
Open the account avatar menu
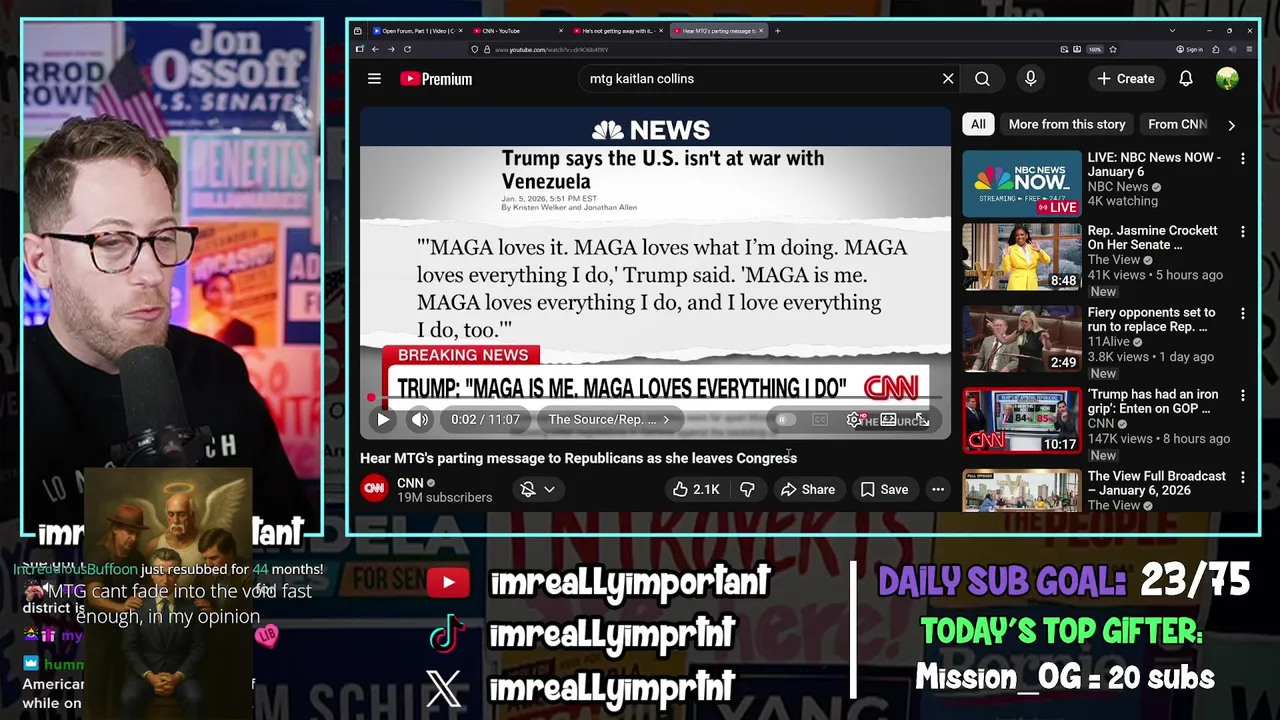point(1227,79)
